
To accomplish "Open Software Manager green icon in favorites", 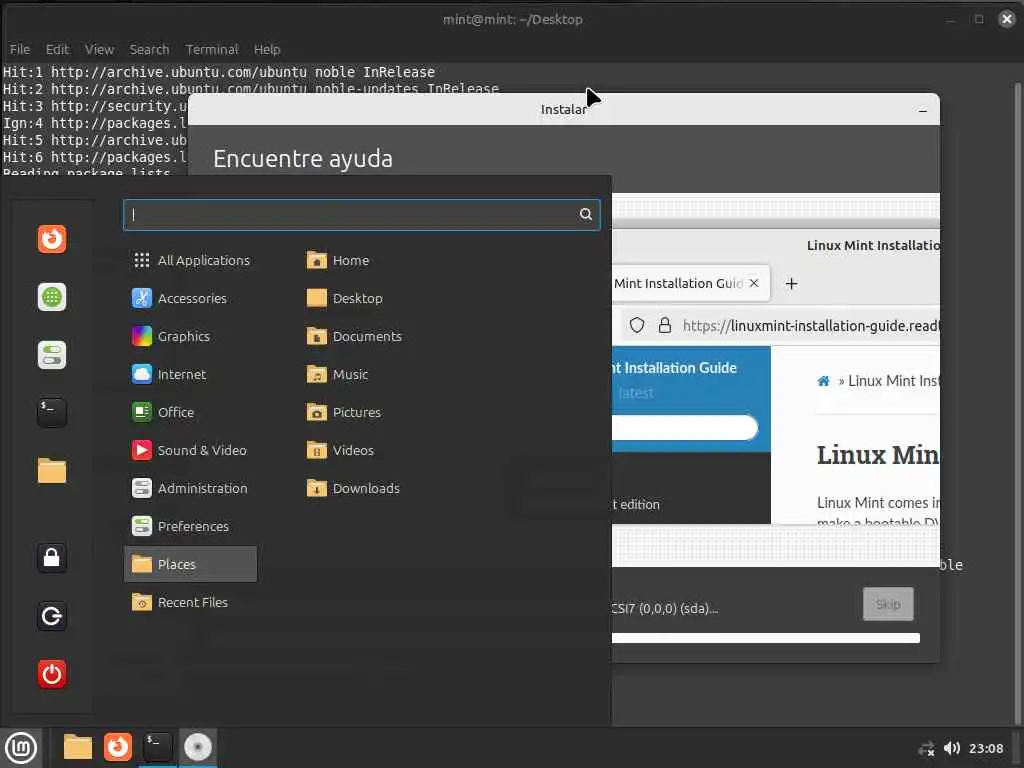I will [x=52, y=297].
